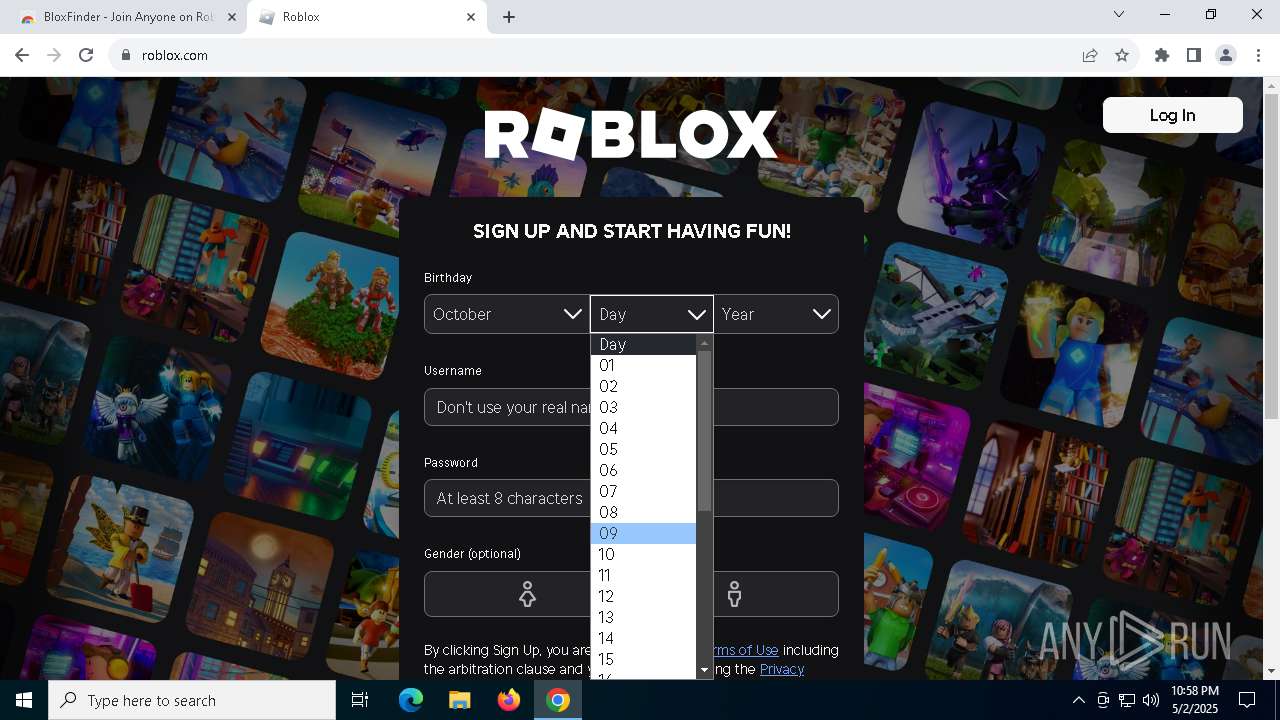1280x720 pixels.
Task: Collapse the Day dropdown
Action: point(651,314)
